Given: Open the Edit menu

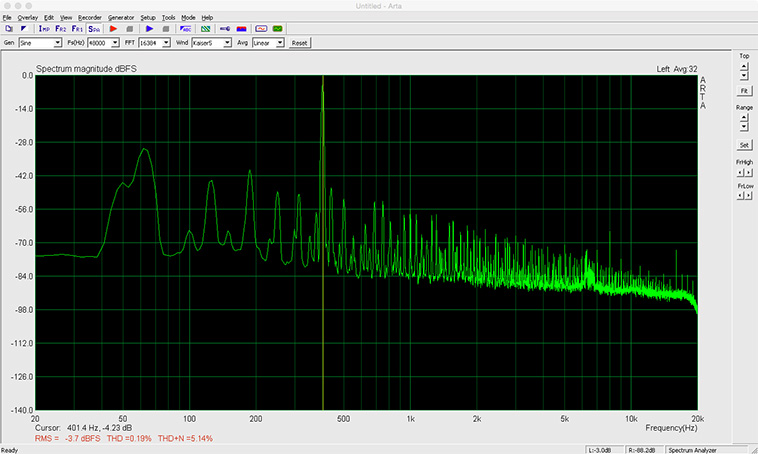Looking at the screenshot, I should 49,17.
